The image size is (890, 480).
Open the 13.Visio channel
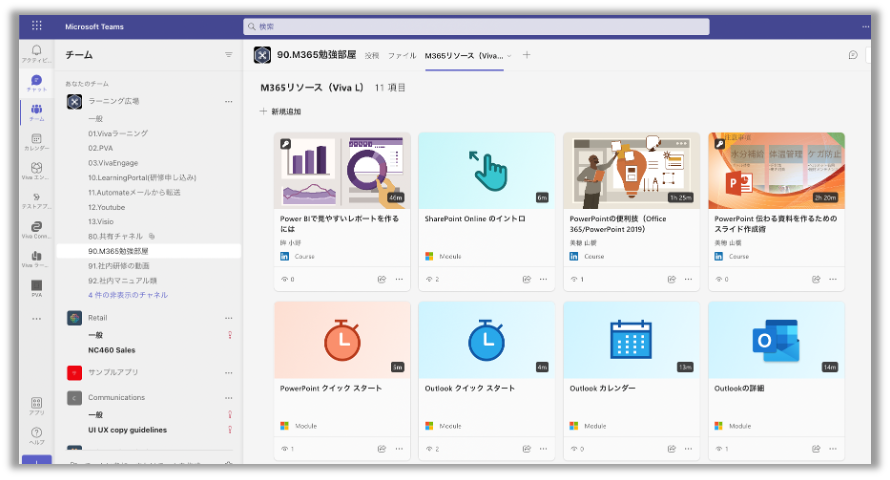tap(101, 221)
